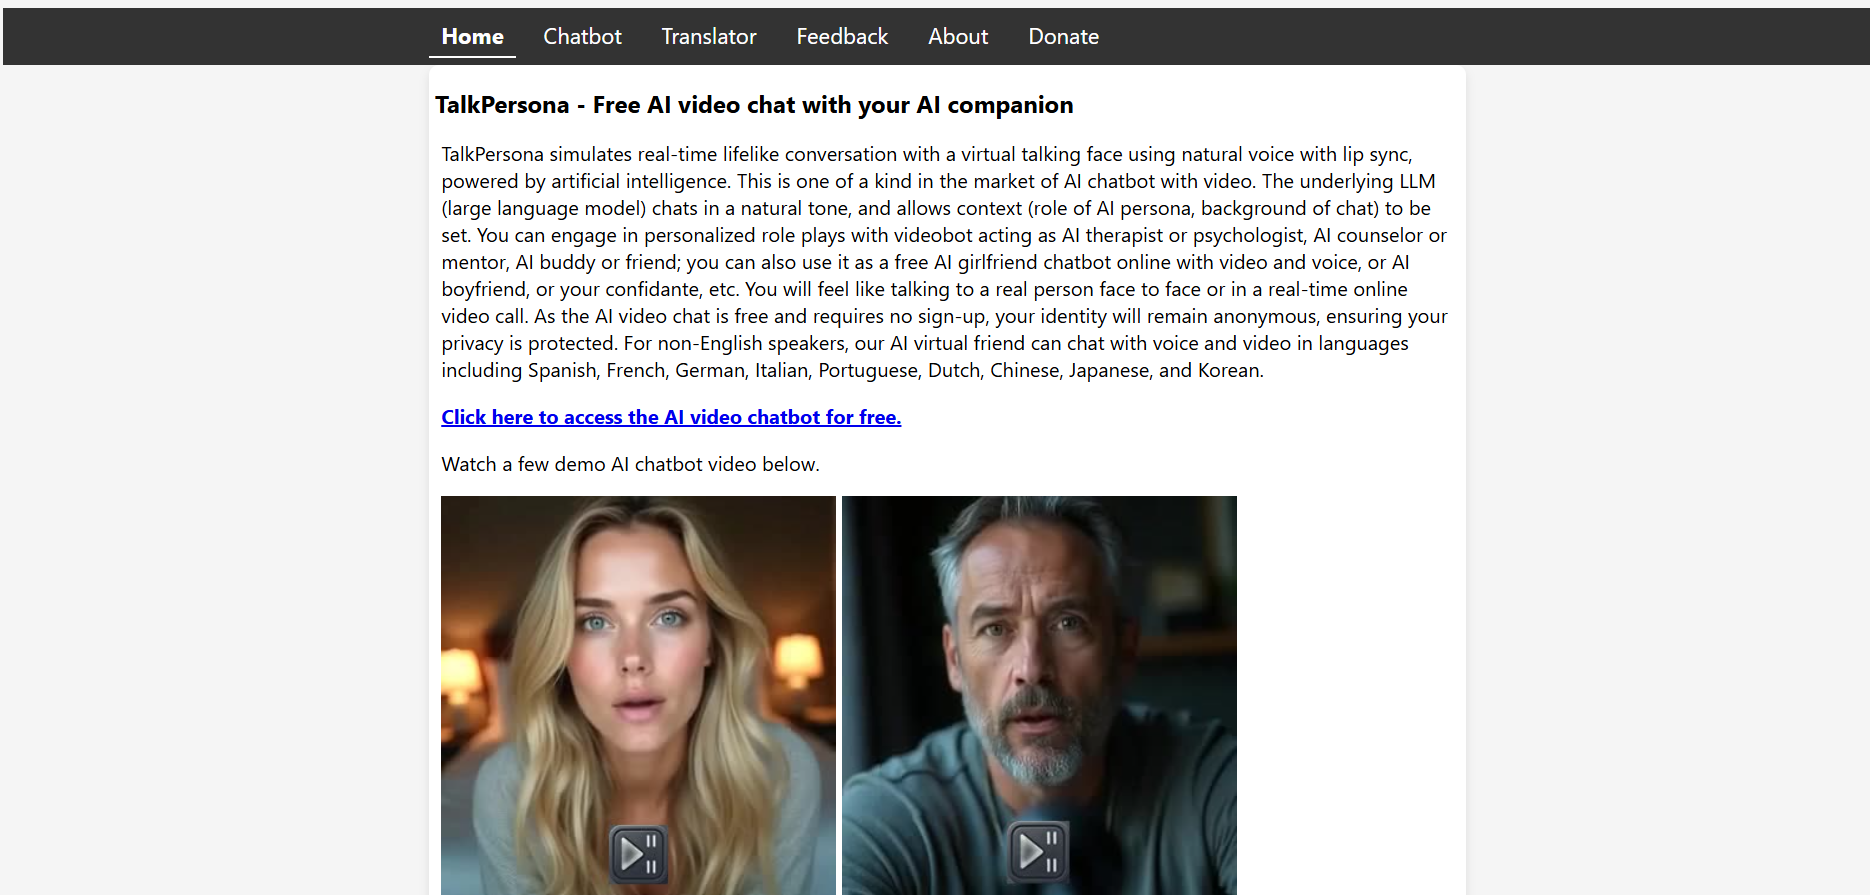This screenshot has height=895, width=1870.
Task: Click the paragraph line listing Spanish, French, German
Action: point(852,370)
